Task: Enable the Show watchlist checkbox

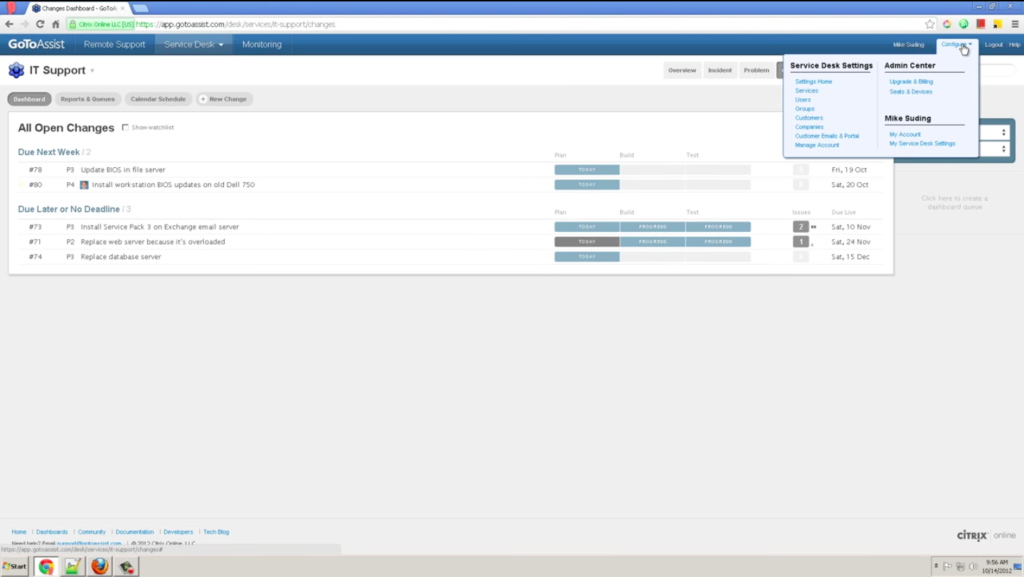Action: pyautogui.click(x=125, y=127)
